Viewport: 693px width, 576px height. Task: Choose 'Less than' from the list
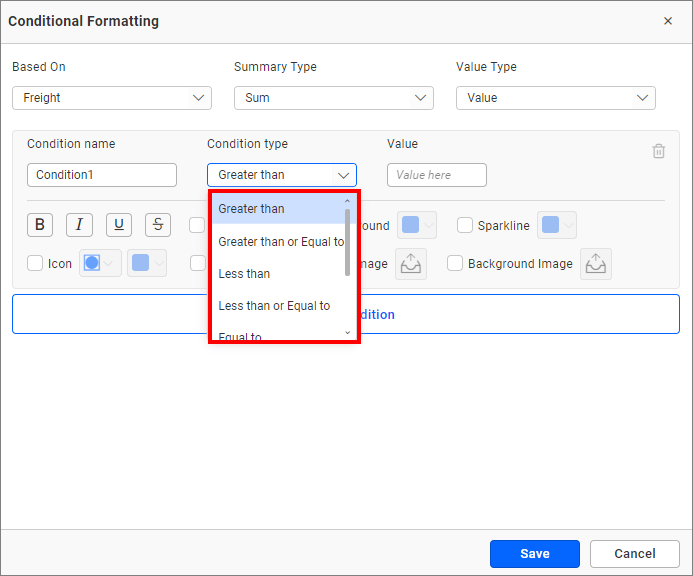[245, 274]
